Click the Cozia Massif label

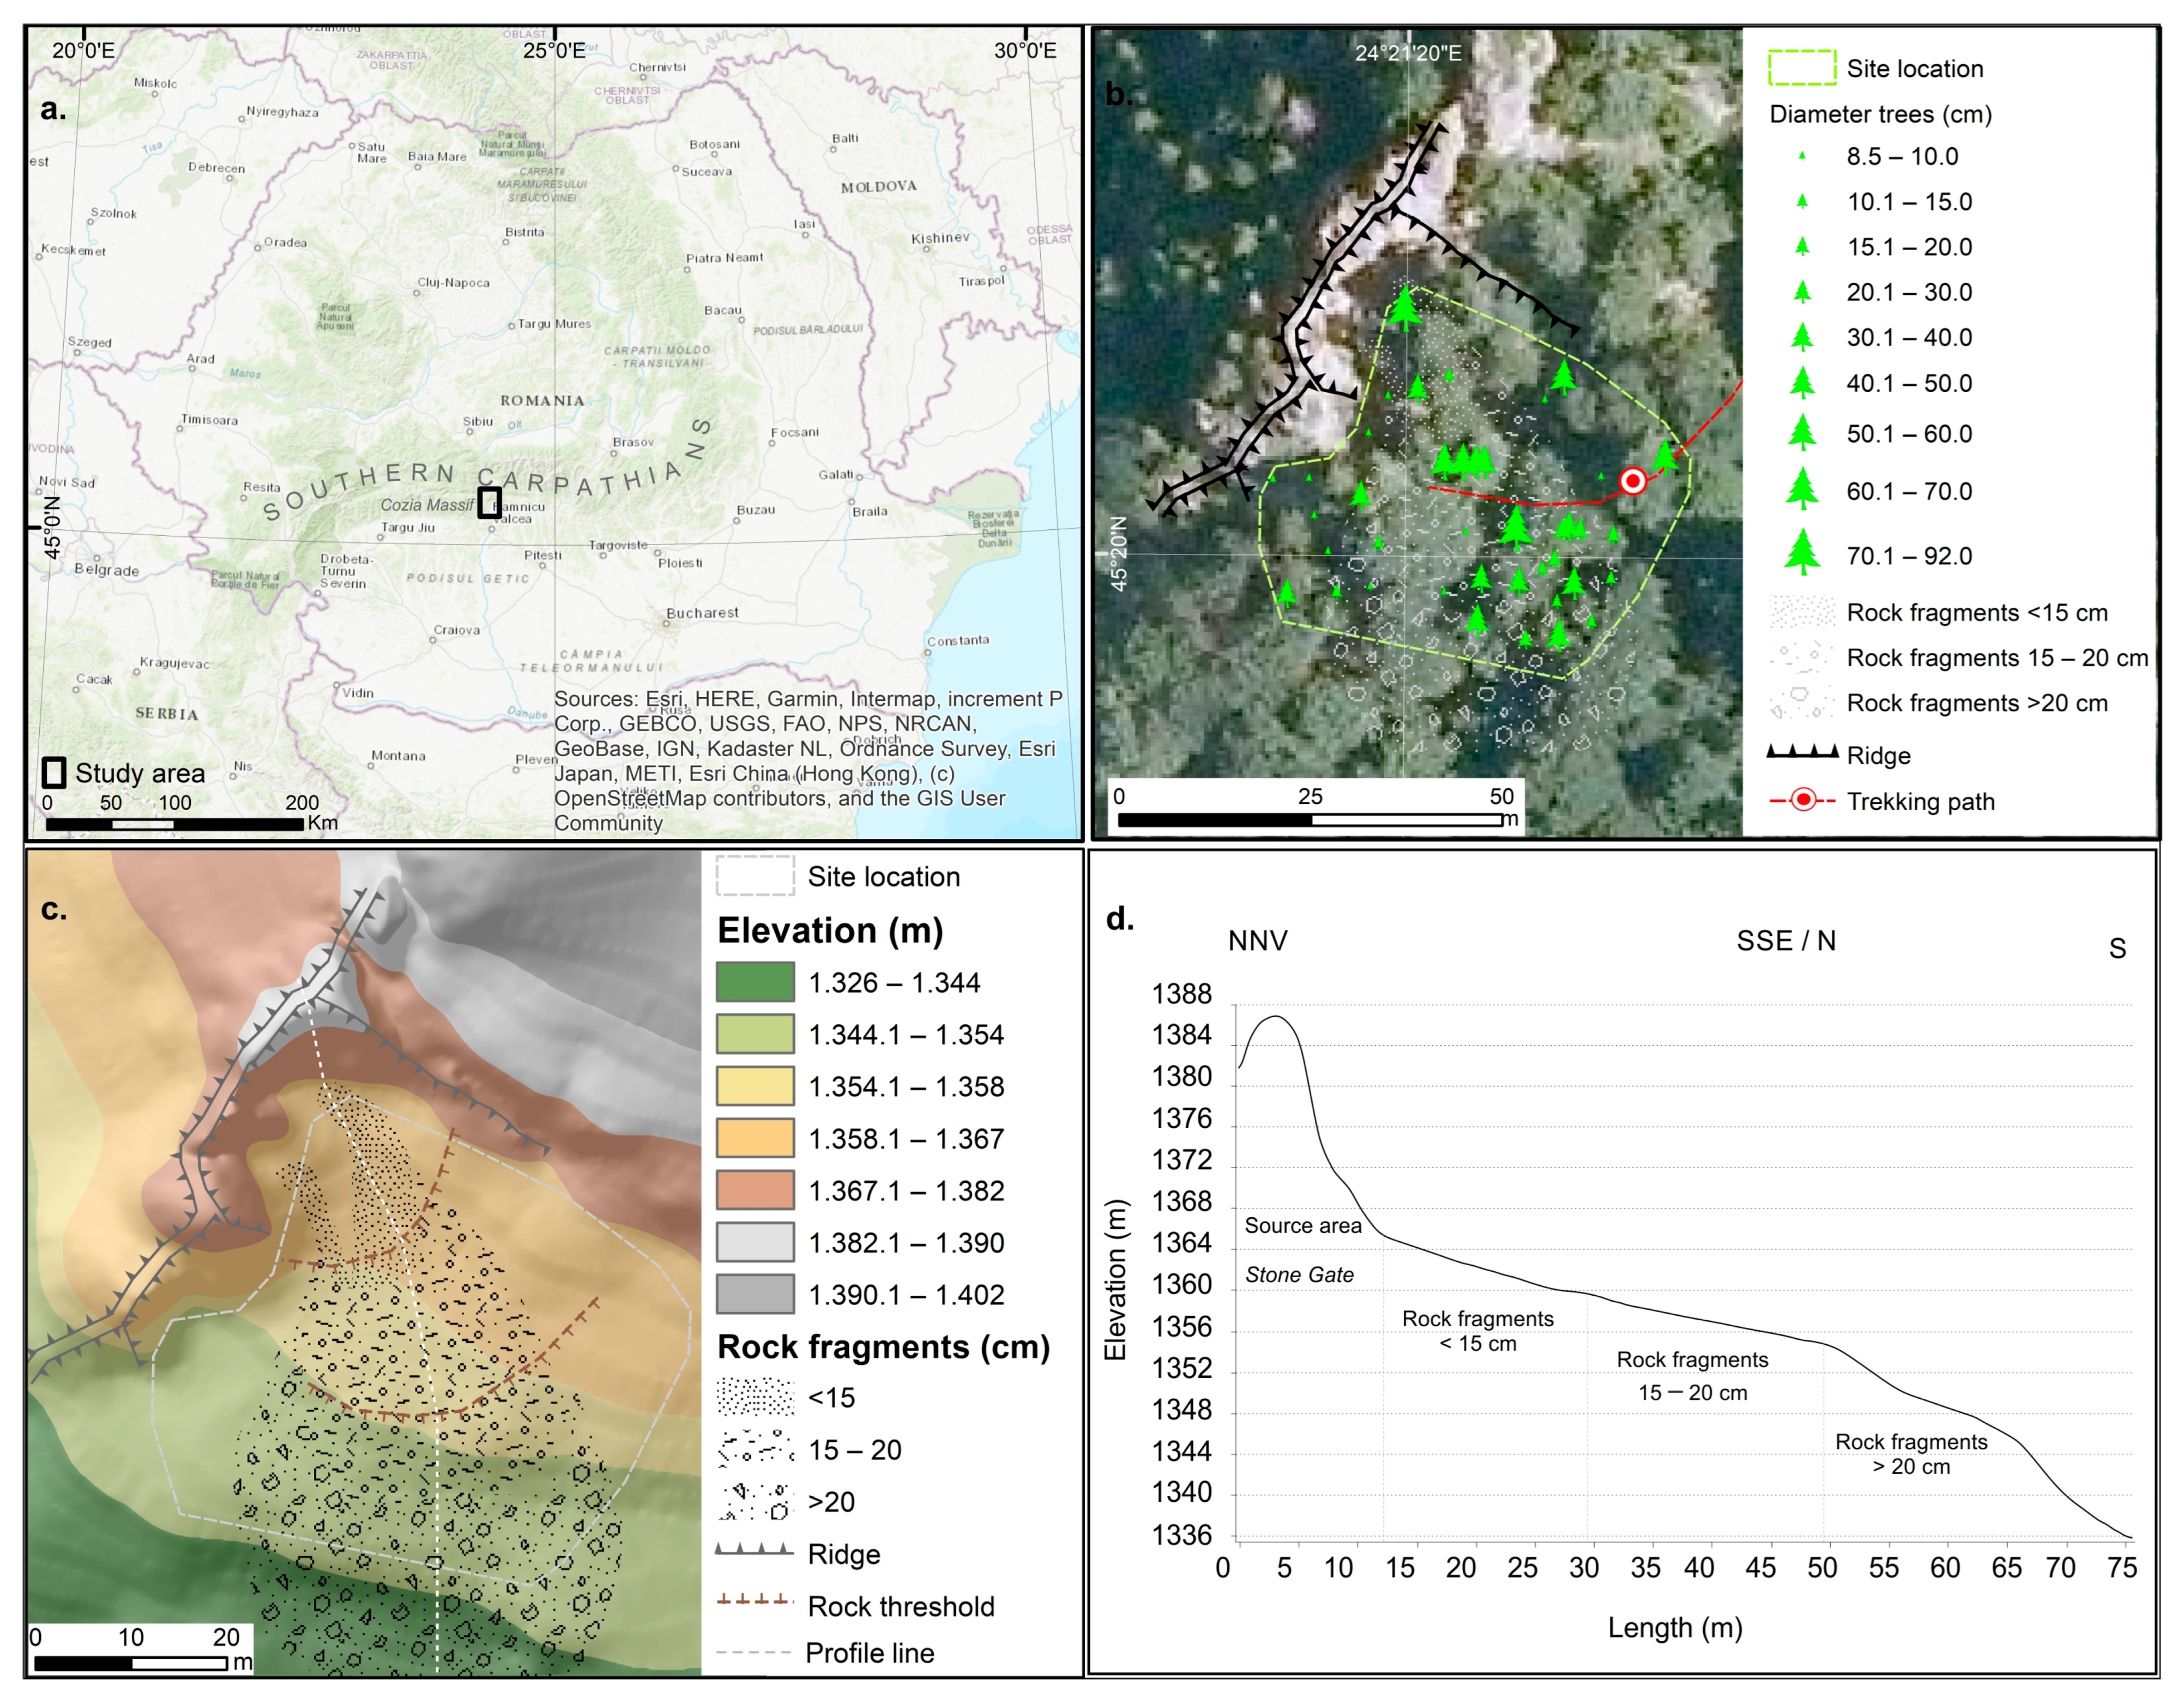[x=427, y=505]
